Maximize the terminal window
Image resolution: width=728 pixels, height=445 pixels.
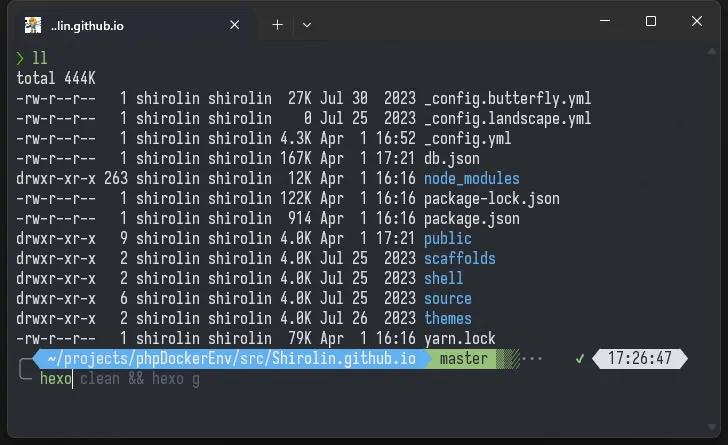point(651,21)
